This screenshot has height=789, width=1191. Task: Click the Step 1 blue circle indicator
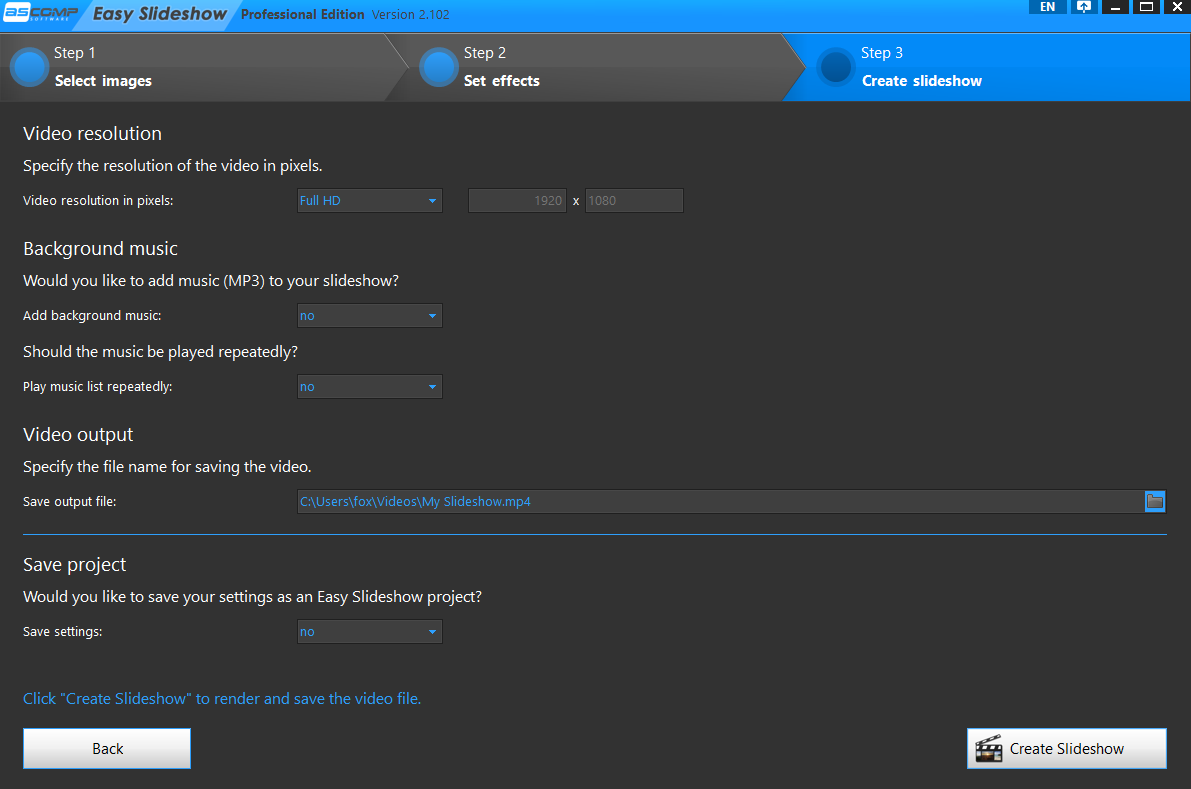(x=30, y=68)
